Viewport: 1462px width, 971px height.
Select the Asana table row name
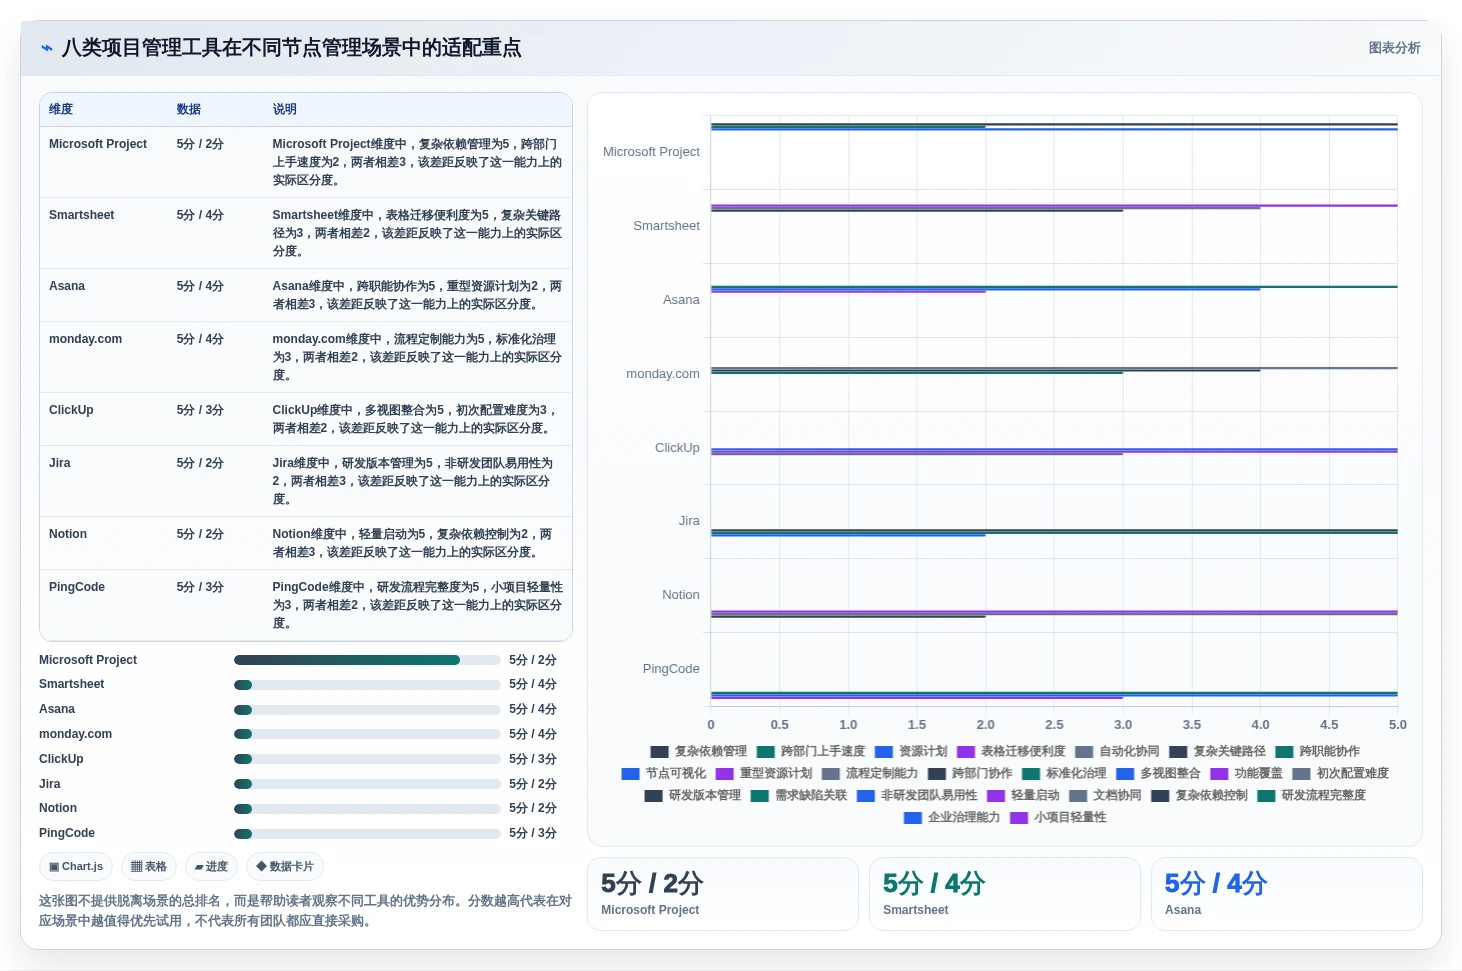coord(67,286)
